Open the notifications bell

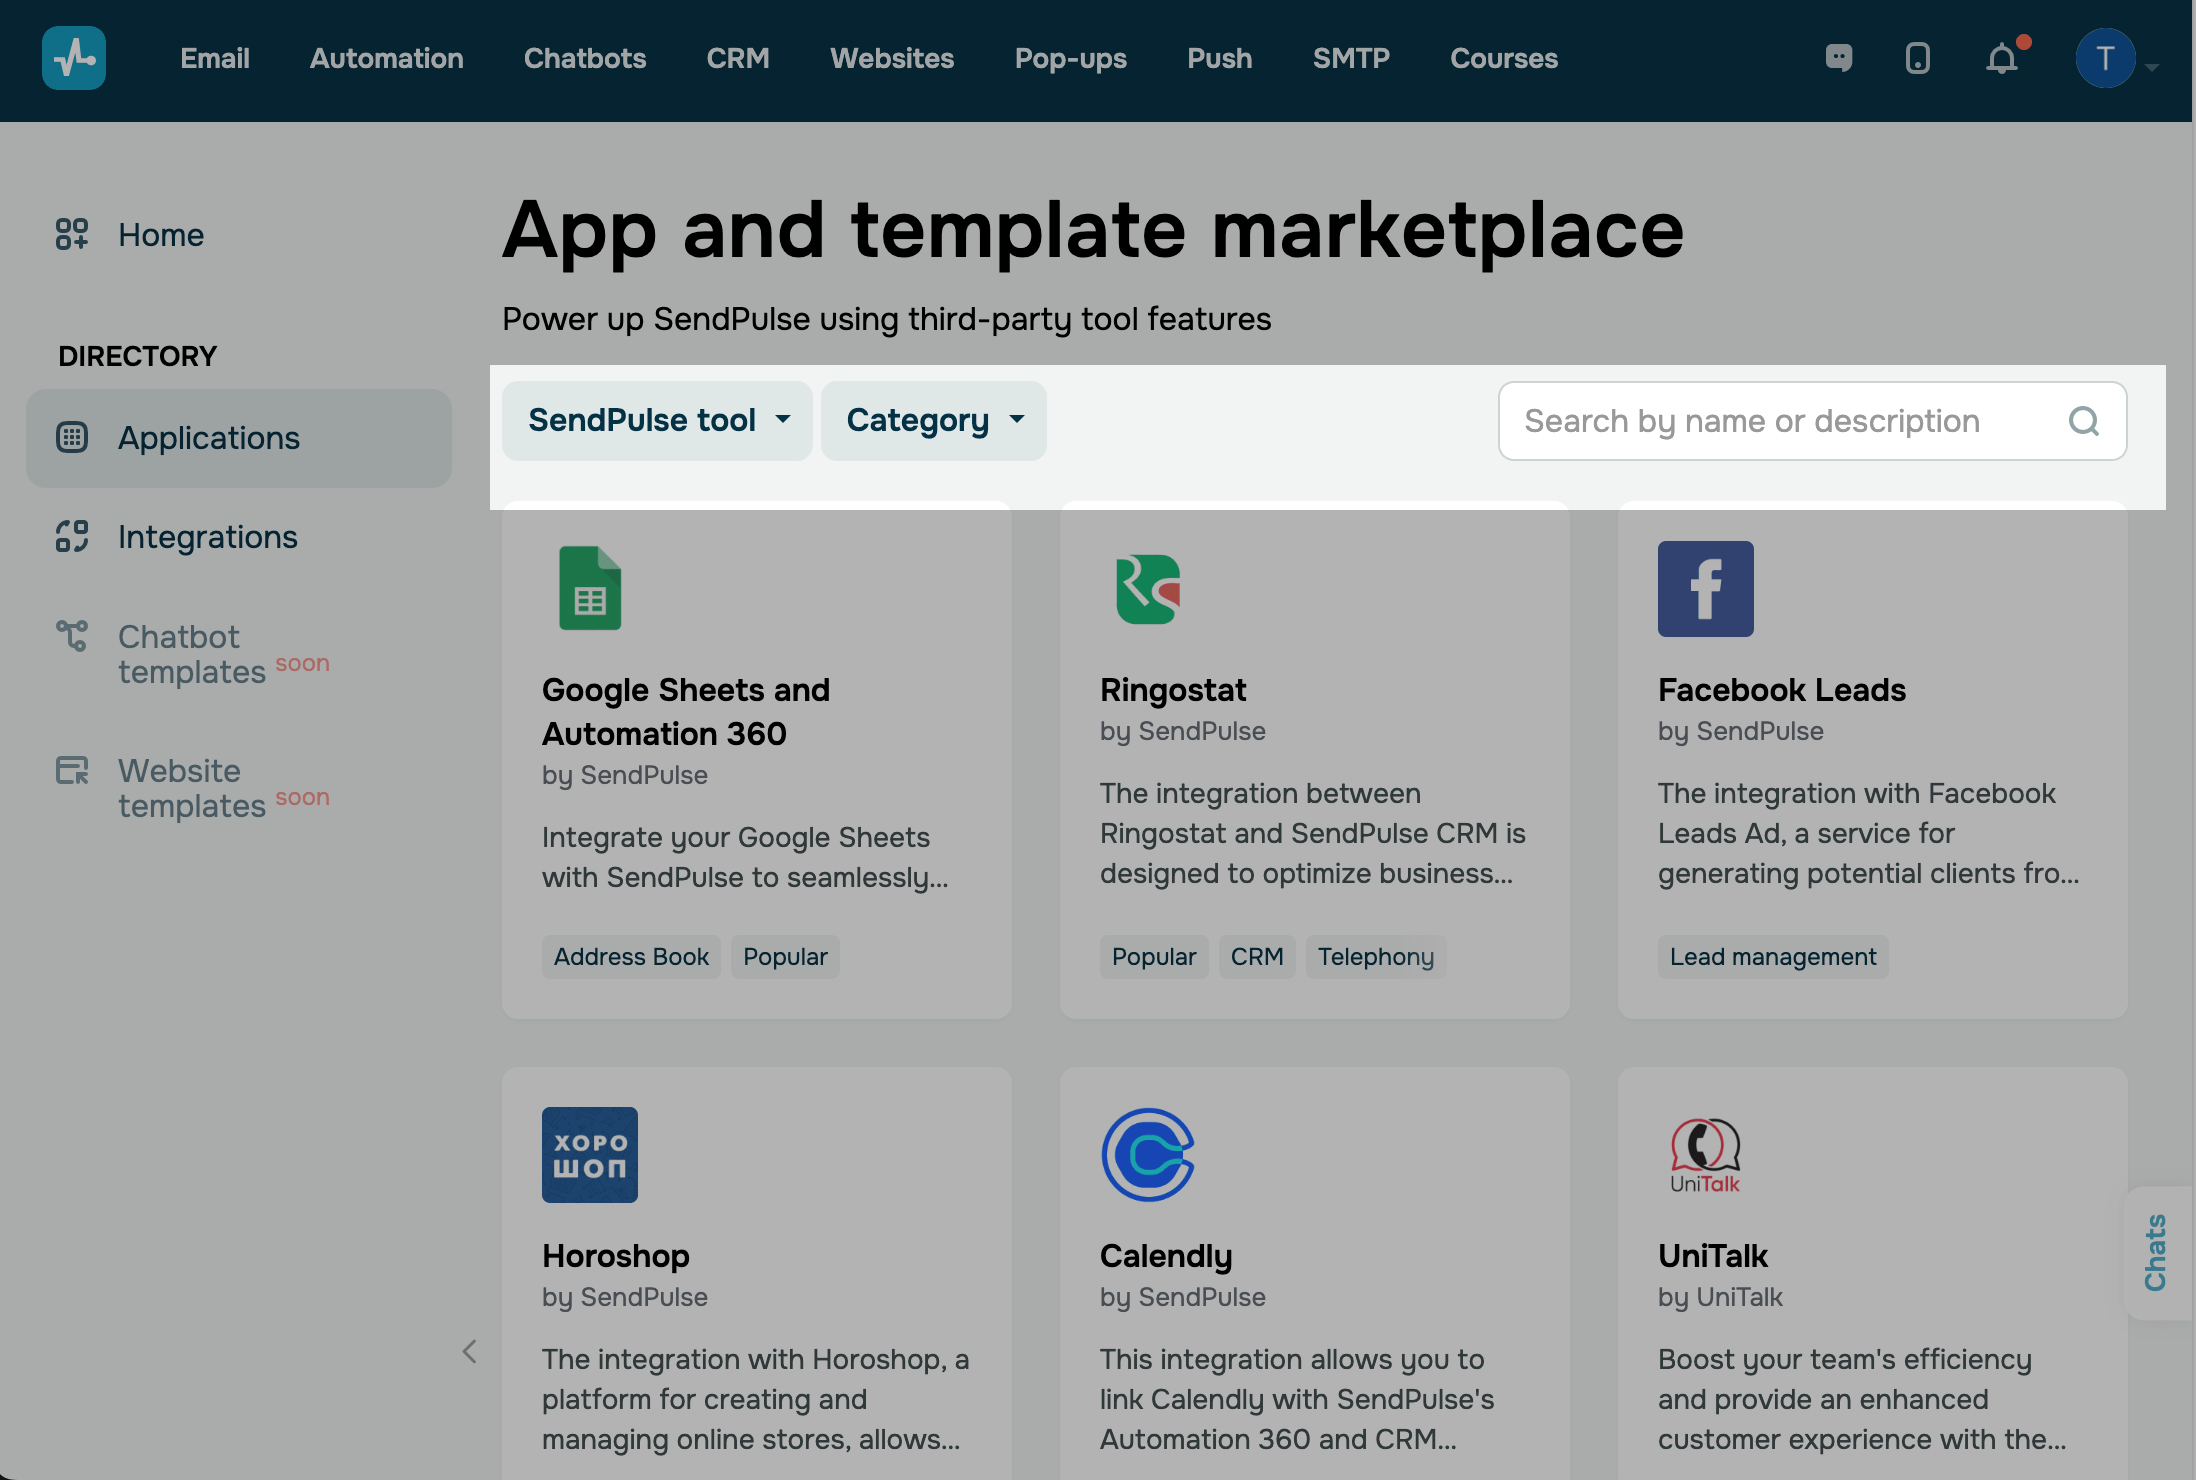(2002, 58)
